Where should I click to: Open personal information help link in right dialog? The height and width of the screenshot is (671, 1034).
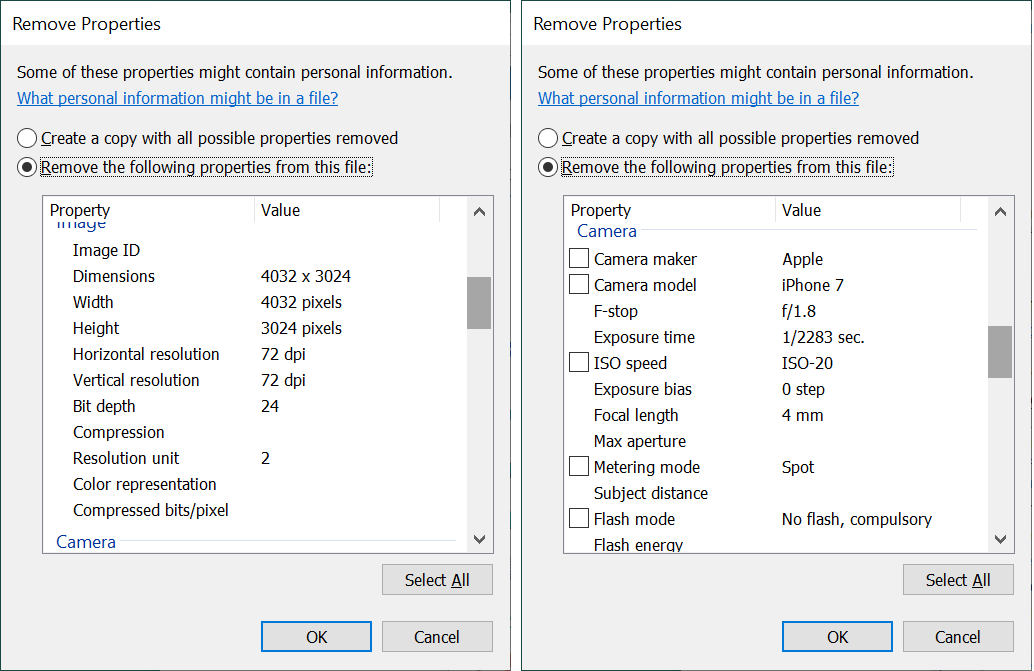click(x=698, y=98)
